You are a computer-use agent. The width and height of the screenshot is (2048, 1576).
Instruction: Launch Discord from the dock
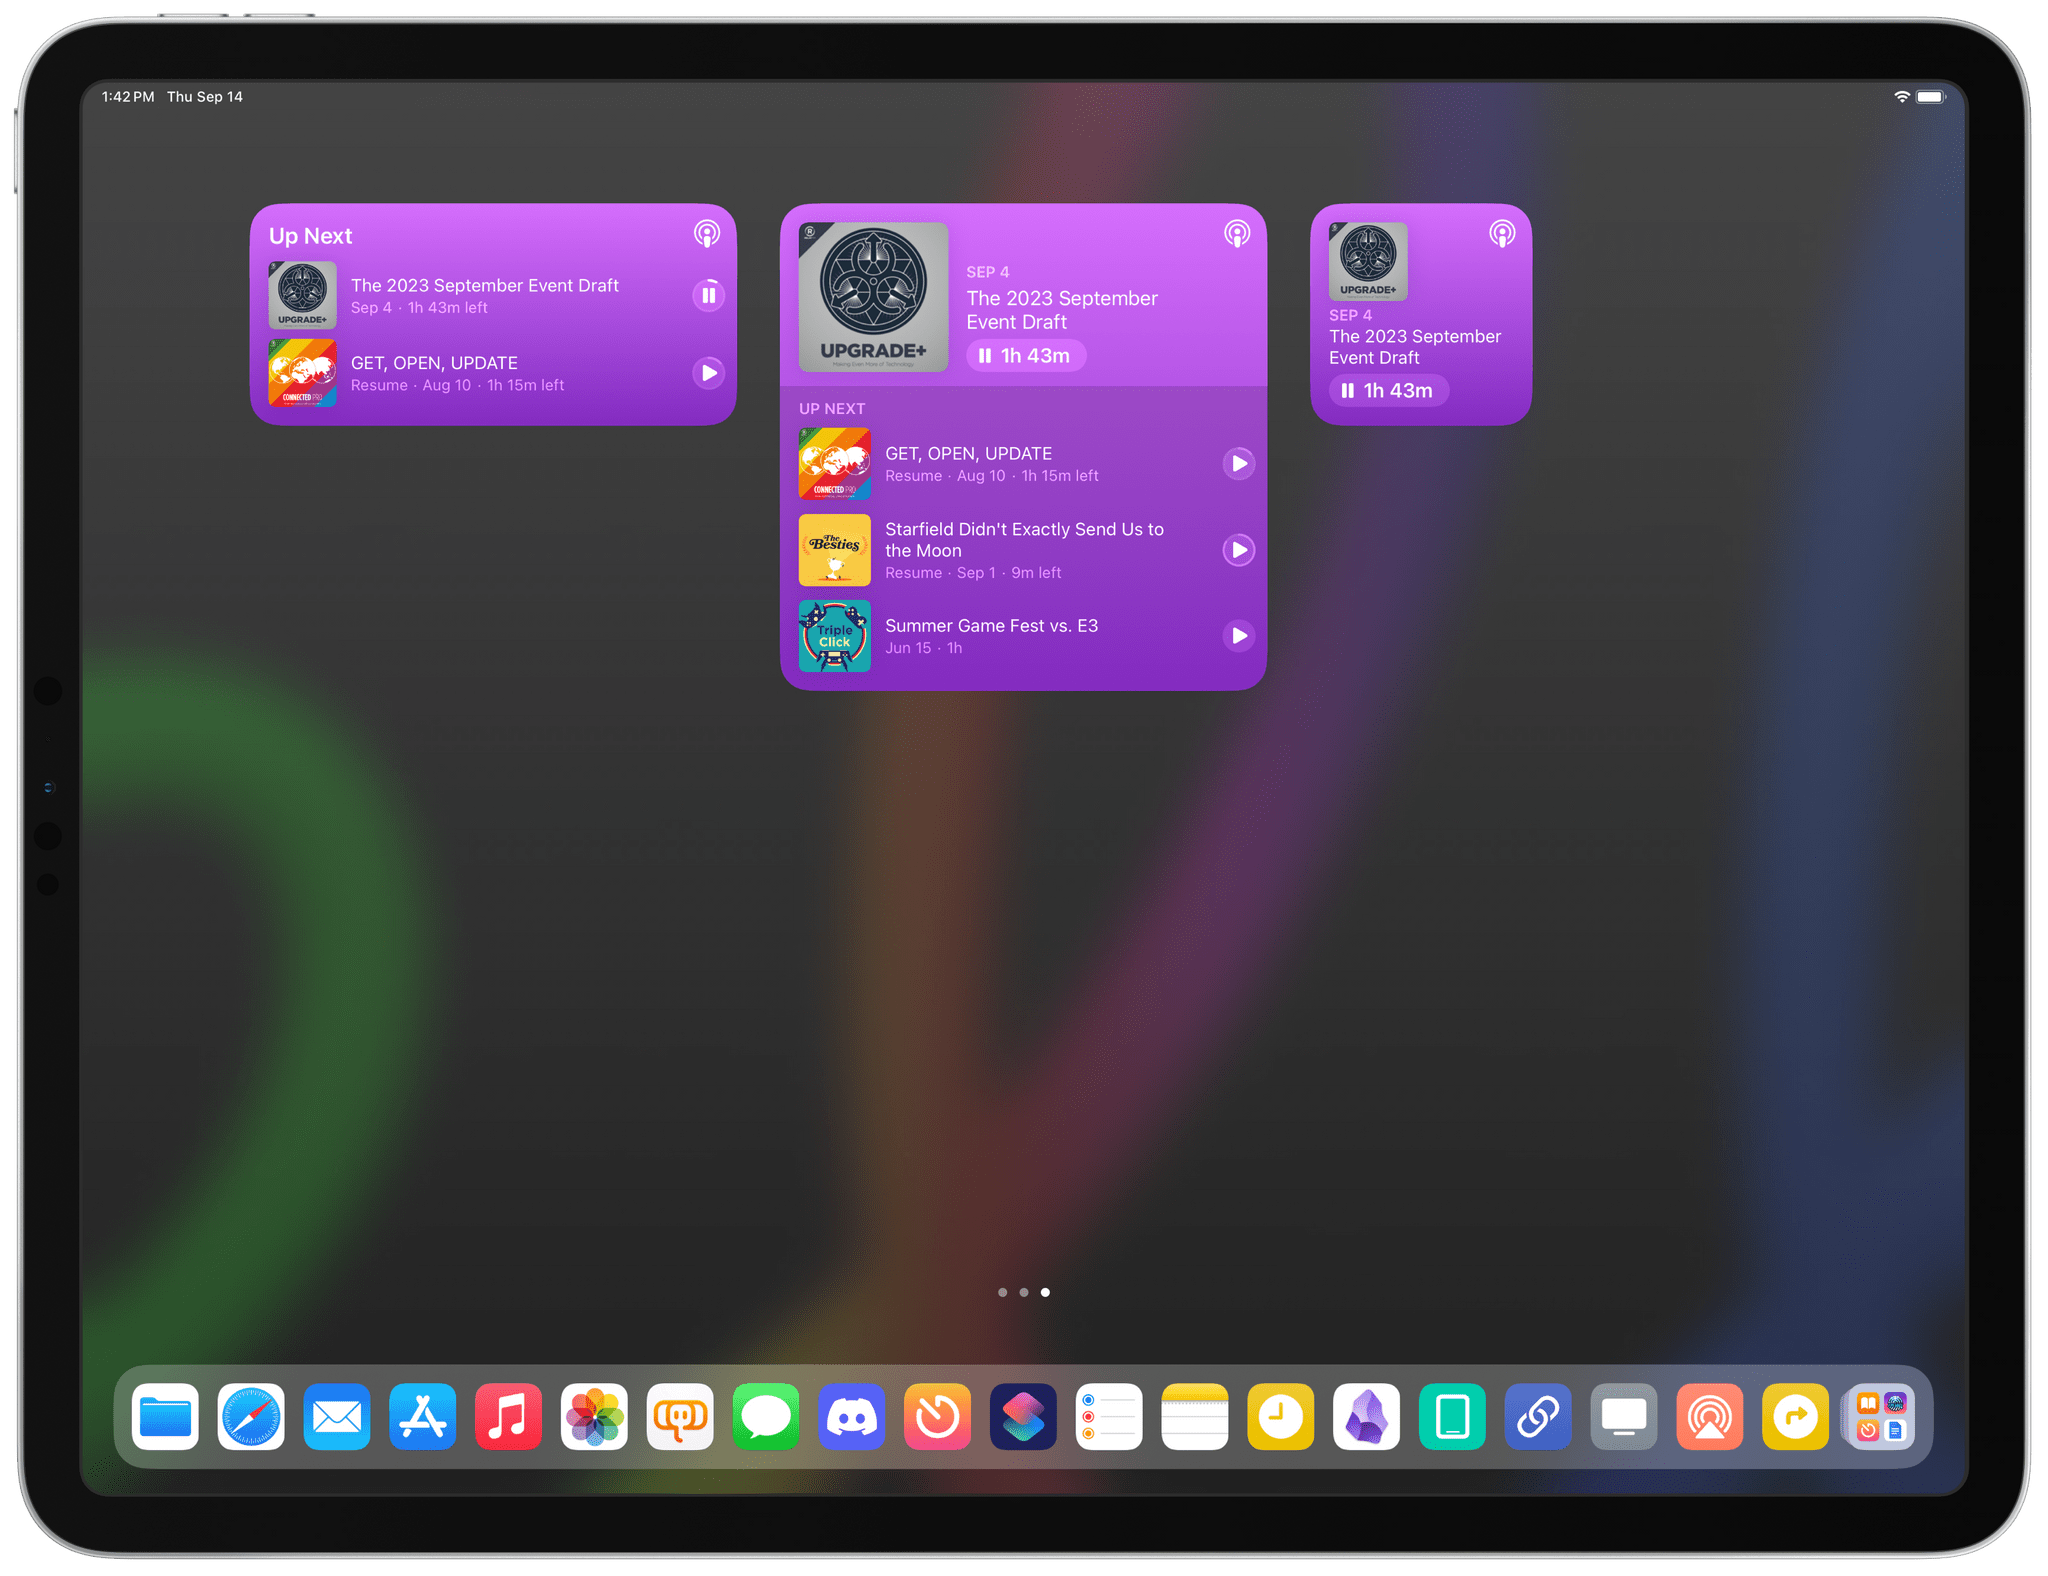pyautogui.click(x=852, y=1416)
